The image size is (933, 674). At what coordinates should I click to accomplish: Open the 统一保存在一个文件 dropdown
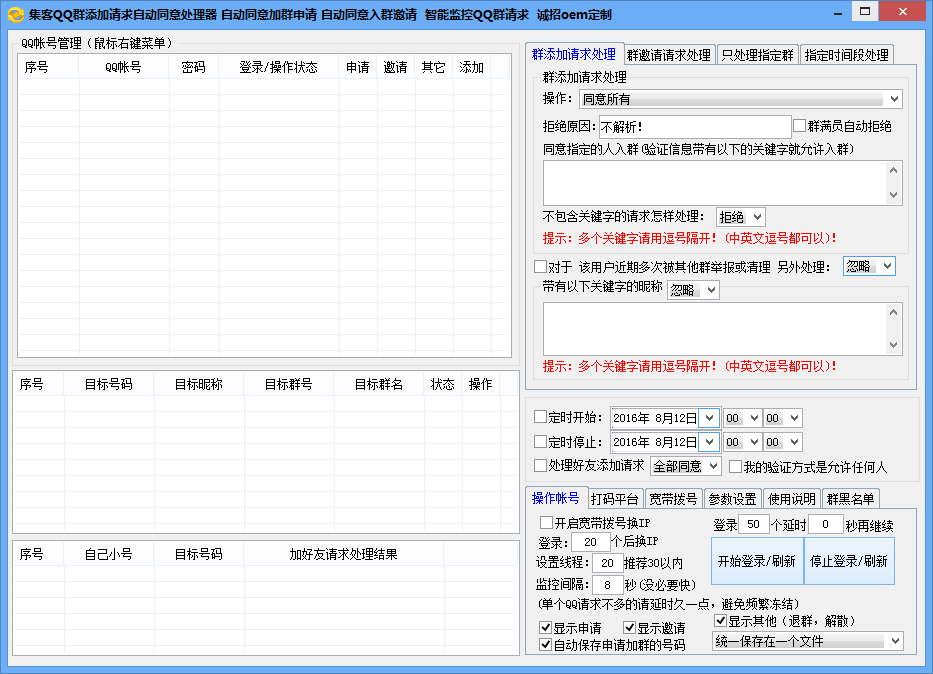click(x=807, y=641)
